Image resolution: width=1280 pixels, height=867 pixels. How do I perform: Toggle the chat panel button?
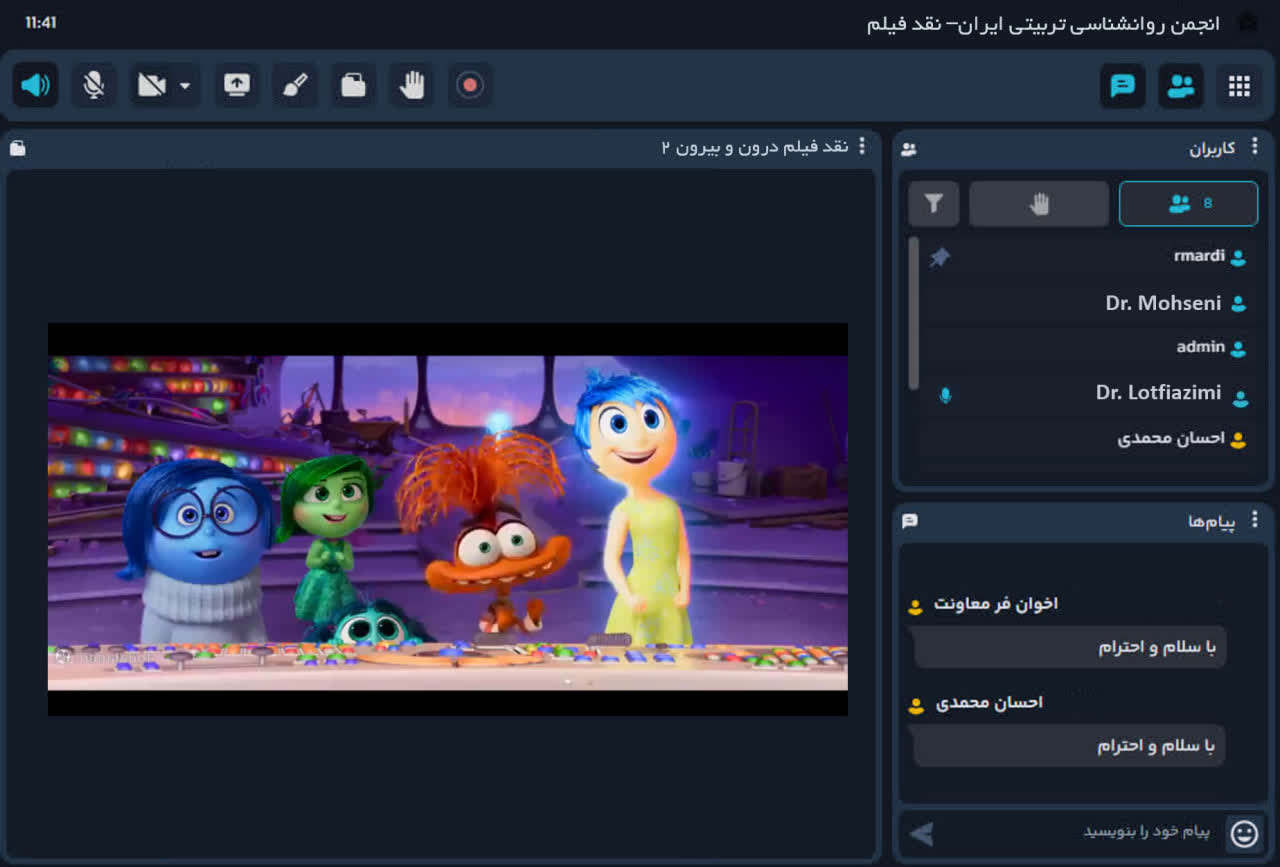1123,86
